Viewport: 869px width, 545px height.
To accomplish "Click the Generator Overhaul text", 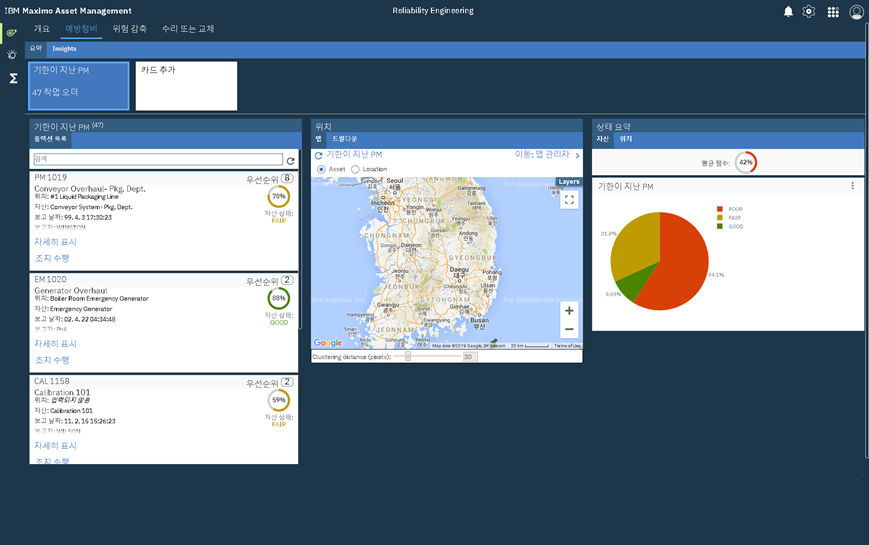I will pyautogui.click(x=71, y=291).
